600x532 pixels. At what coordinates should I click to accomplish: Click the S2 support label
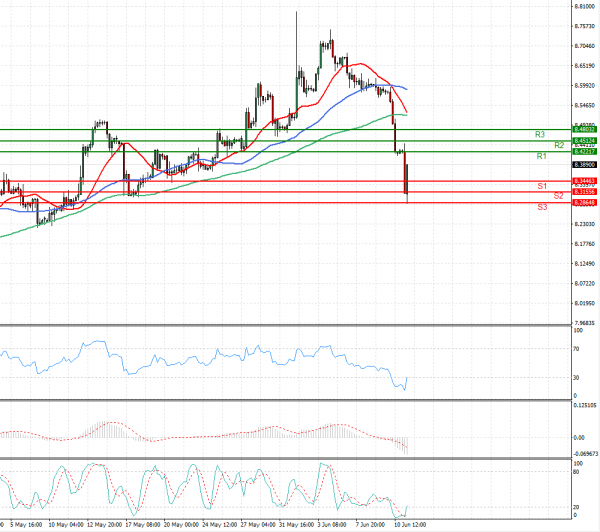(558, 196)
